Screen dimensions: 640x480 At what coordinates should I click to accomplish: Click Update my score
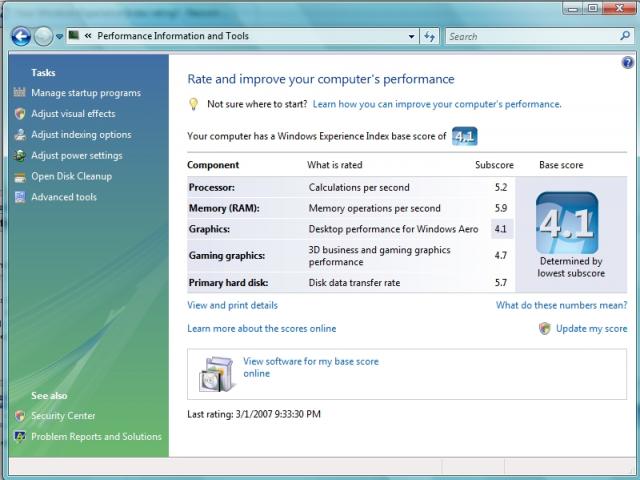point(592,329)
